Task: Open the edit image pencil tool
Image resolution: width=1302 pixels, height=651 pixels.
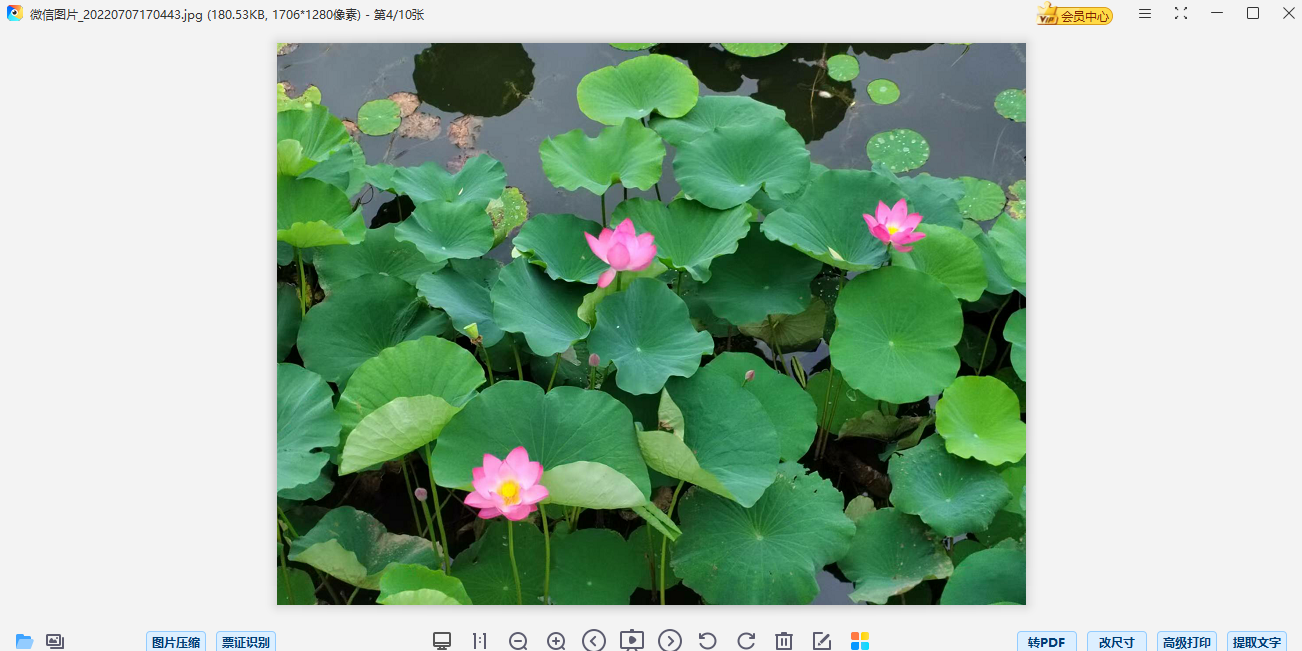Action: (822, 641)
